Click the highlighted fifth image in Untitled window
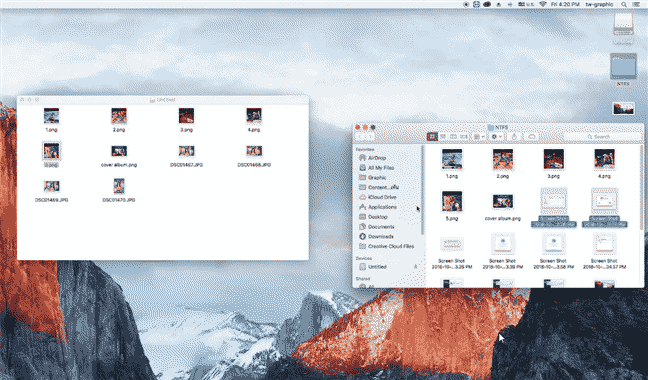The image size is (648, 380). pos(51,151)
